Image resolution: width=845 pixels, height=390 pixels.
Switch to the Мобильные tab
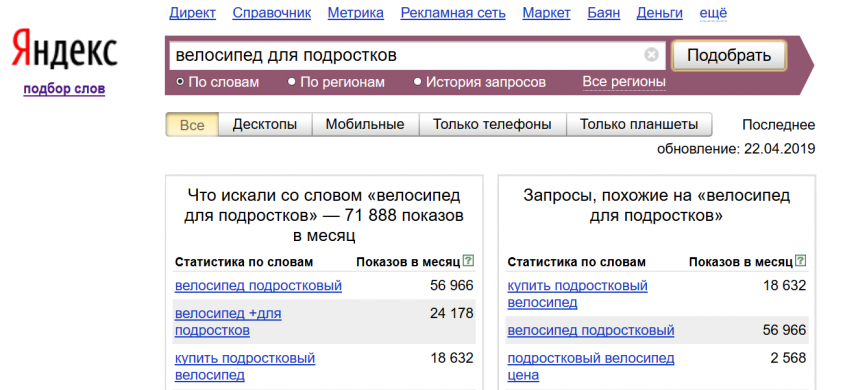pos(365,124)
